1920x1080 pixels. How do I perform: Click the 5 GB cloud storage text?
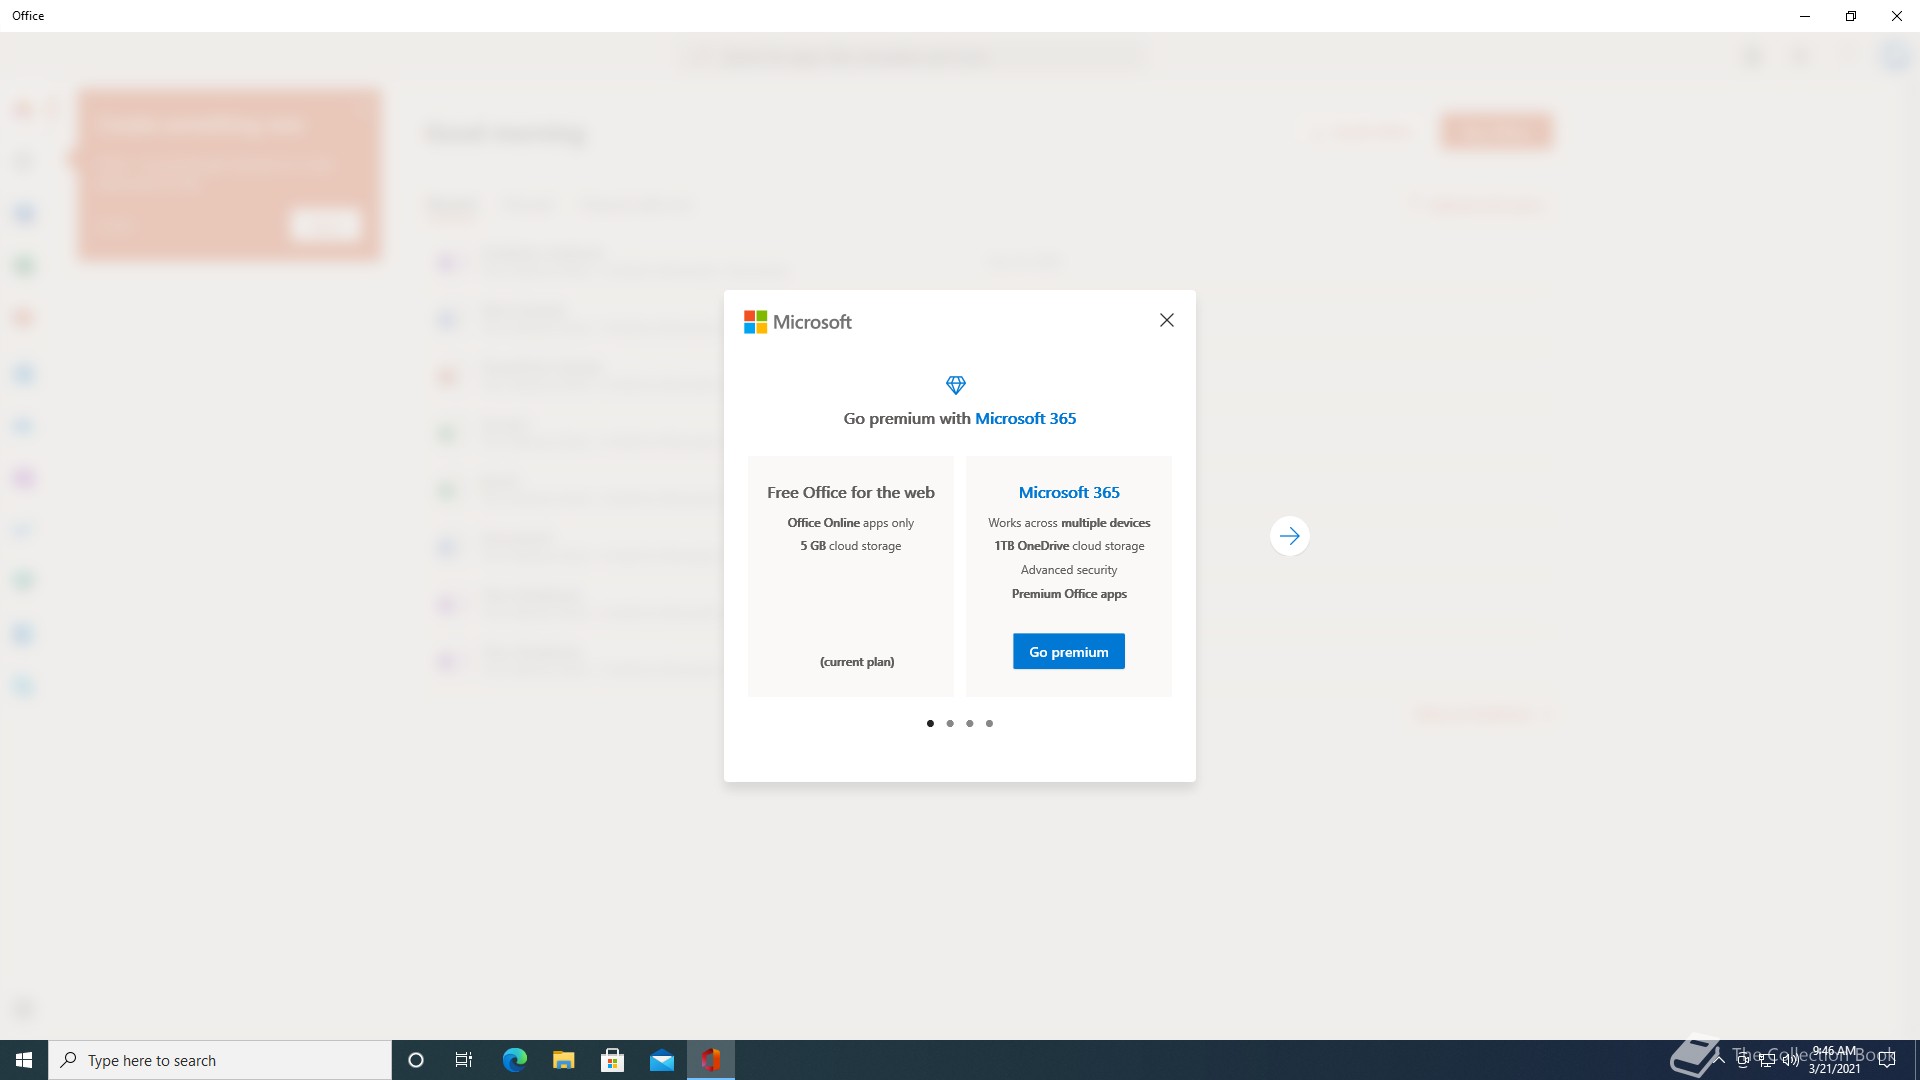click(x=851, y=546)
